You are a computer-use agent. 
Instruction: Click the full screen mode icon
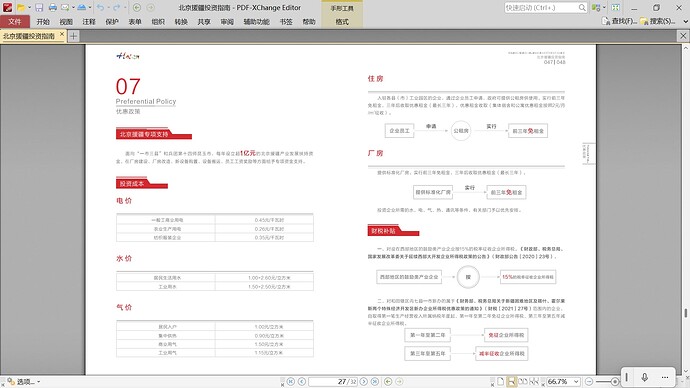[x=616, y=7]
